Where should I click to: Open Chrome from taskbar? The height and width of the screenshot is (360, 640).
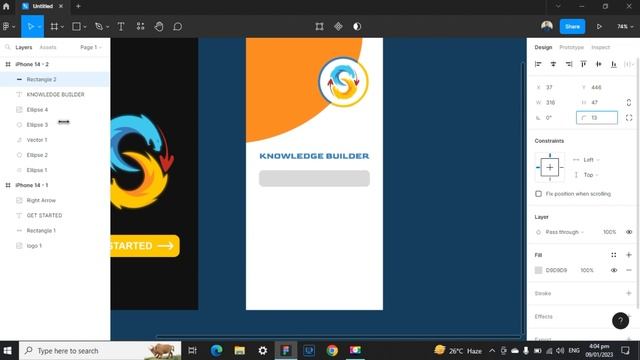click(x=332, y=350)
